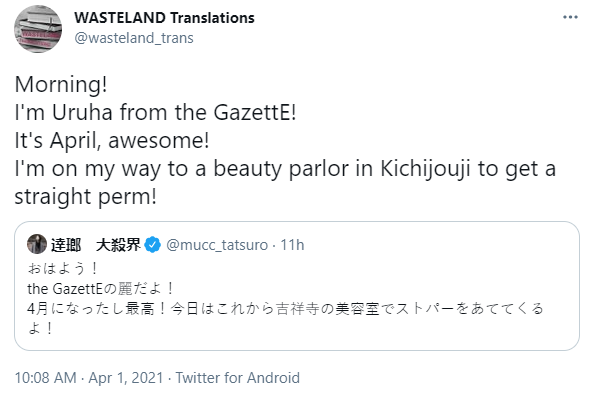Open the 達瑯 大殺界 quoted author name

click(x=95, y=245)
